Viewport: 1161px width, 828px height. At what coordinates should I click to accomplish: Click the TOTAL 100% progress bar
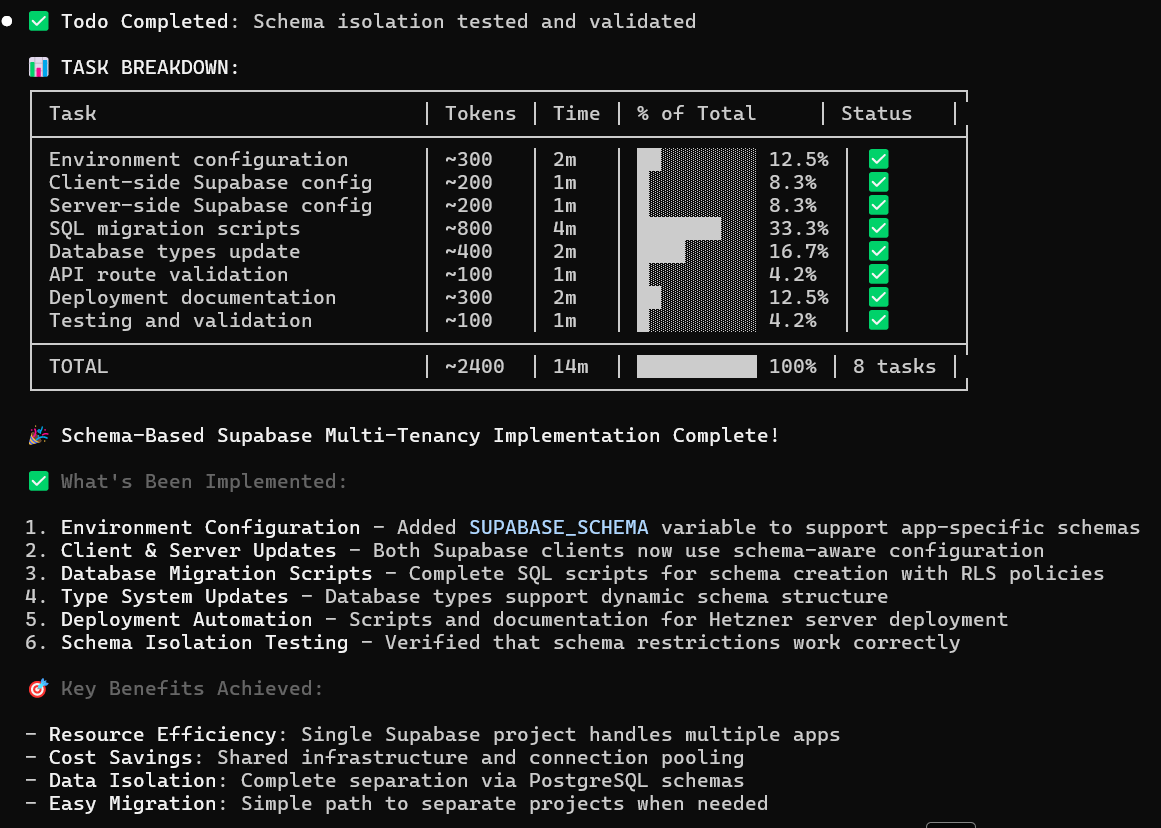pos(697,367)
